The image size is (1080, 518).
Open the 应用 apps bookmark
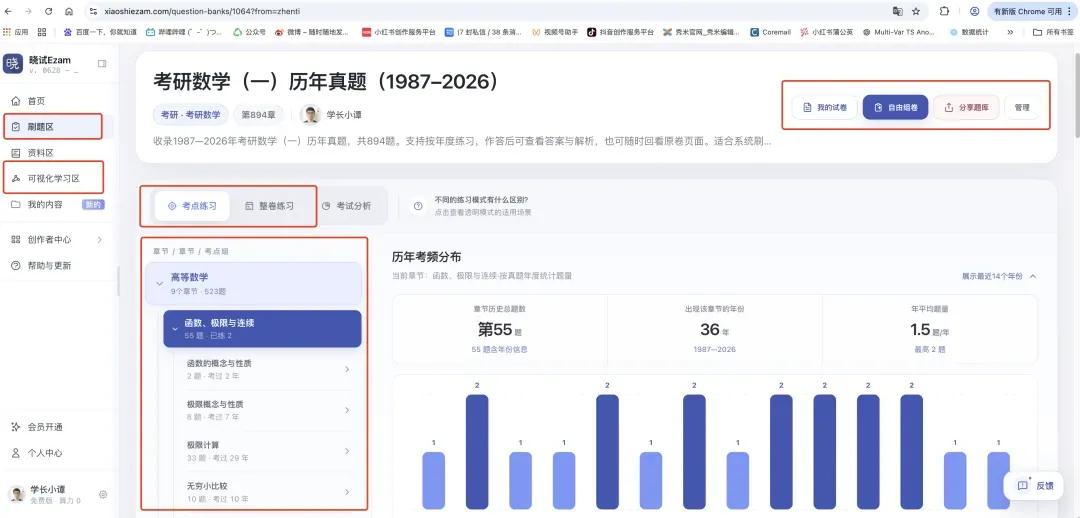point(16,32)
